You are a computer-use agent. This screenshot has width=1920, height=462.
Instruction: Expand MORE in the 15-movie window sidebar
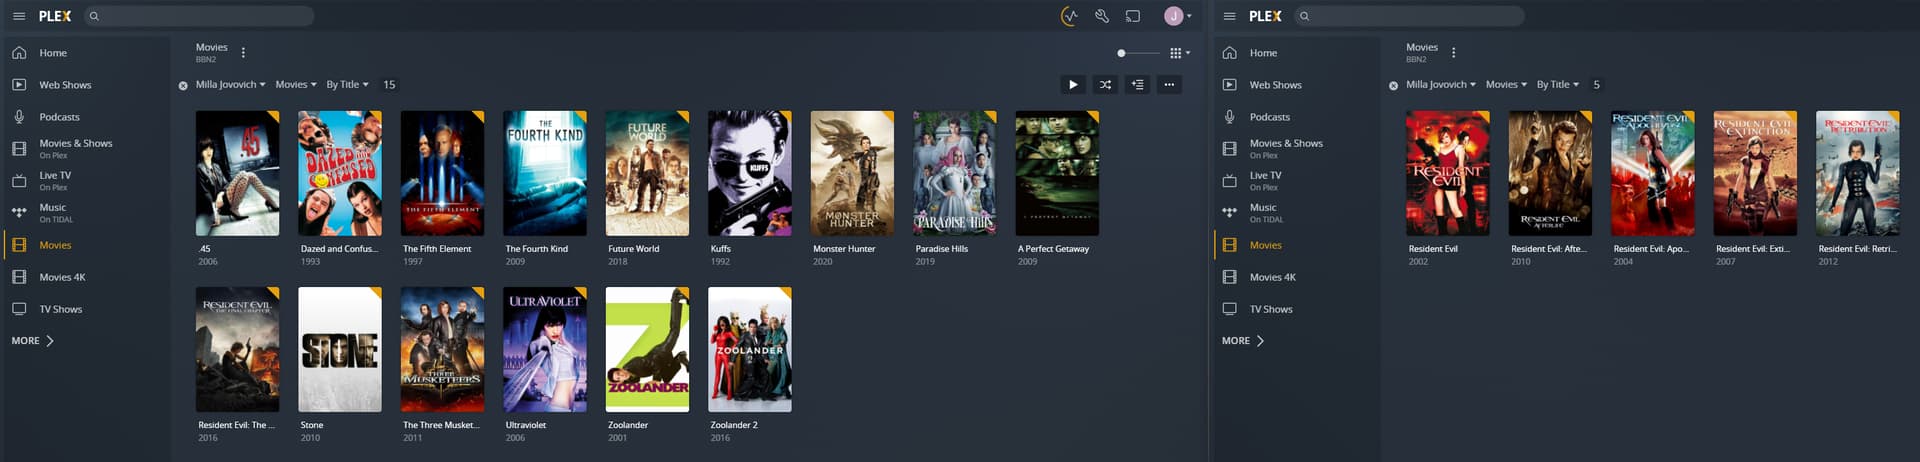(33, 341)
